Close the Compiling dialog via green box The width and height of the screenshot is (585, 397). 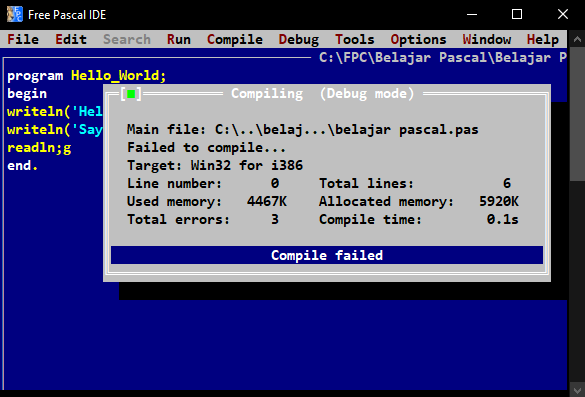click(131, 94)
